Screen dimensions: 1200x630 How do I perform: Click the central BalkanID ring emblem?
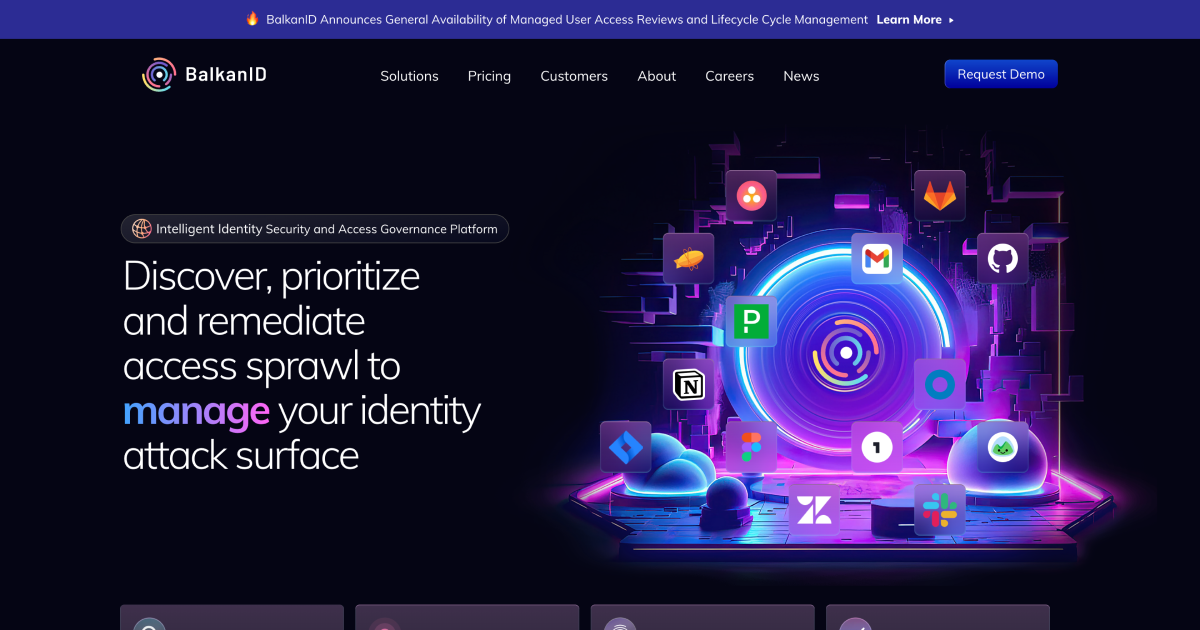[x=846, y=352]
